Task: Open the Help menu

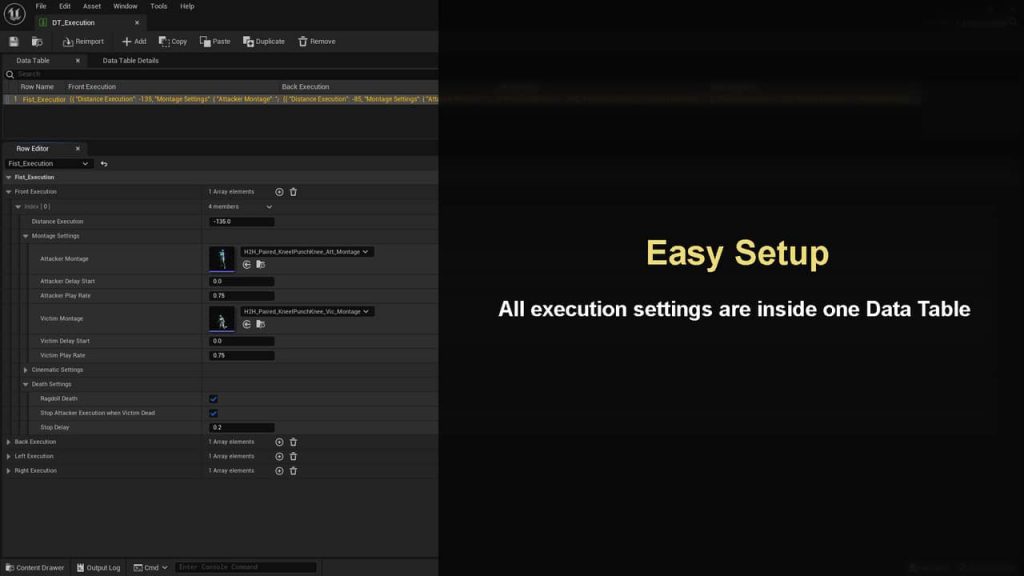Action: 187,7
